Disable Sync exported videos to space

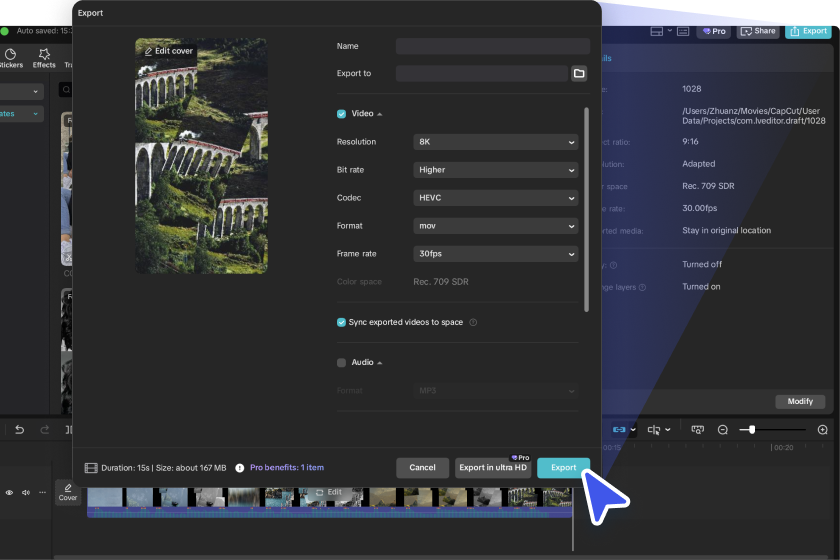tap(342, 323)
